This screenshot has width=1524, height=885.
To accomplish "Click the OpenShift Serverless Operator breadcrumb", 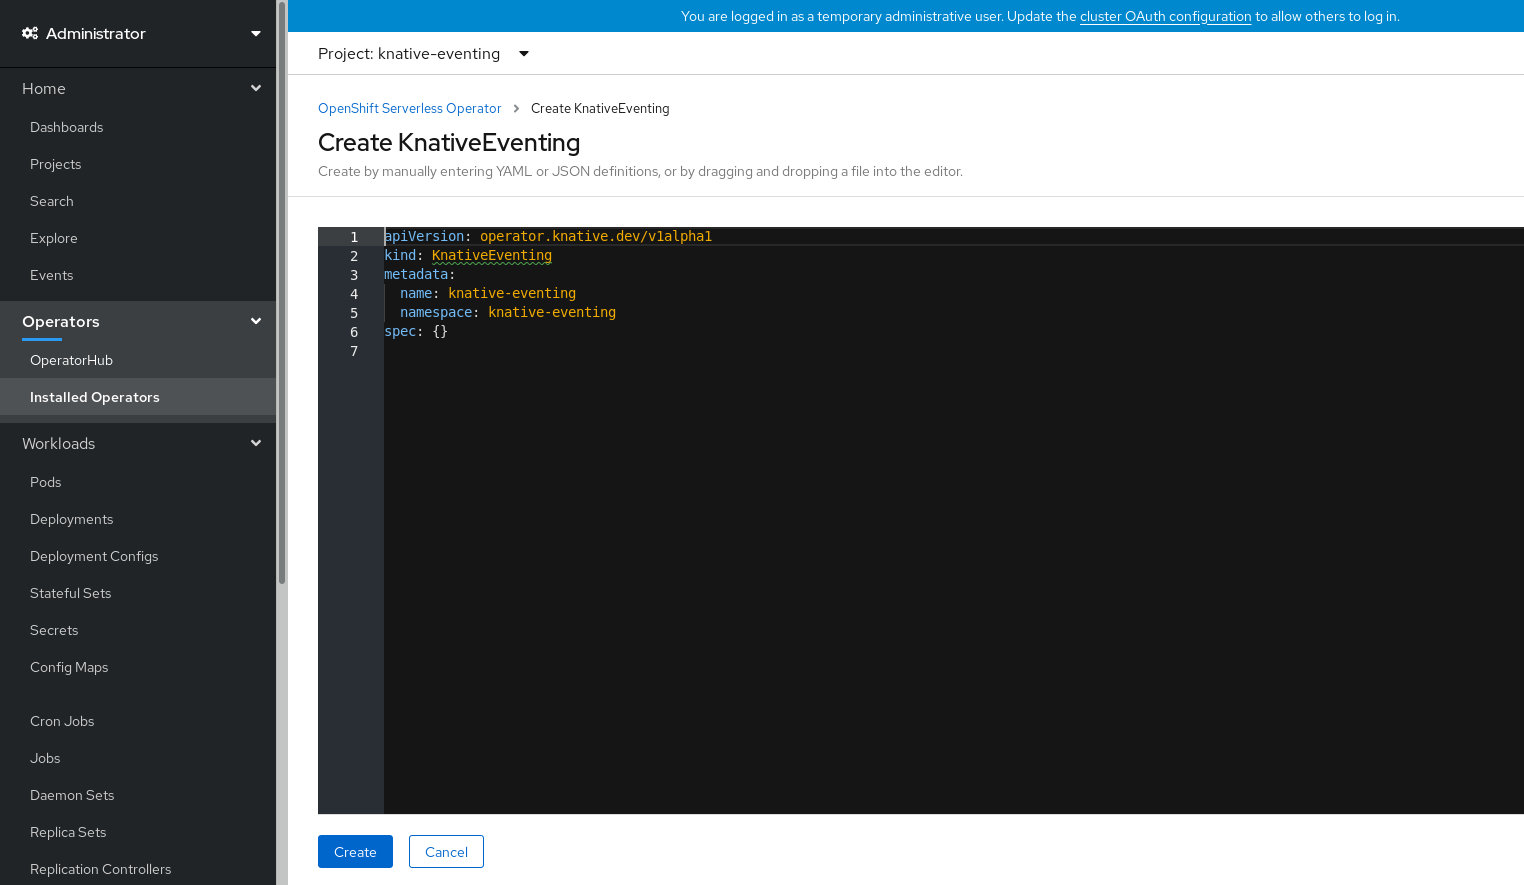I will (x=409, y=108).
